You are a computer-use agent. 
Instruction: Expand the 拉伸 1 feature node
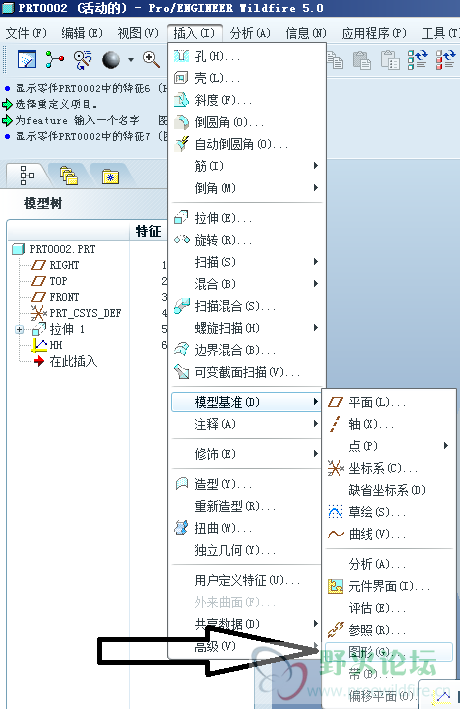pyautogui.click(x=19, y=330)
